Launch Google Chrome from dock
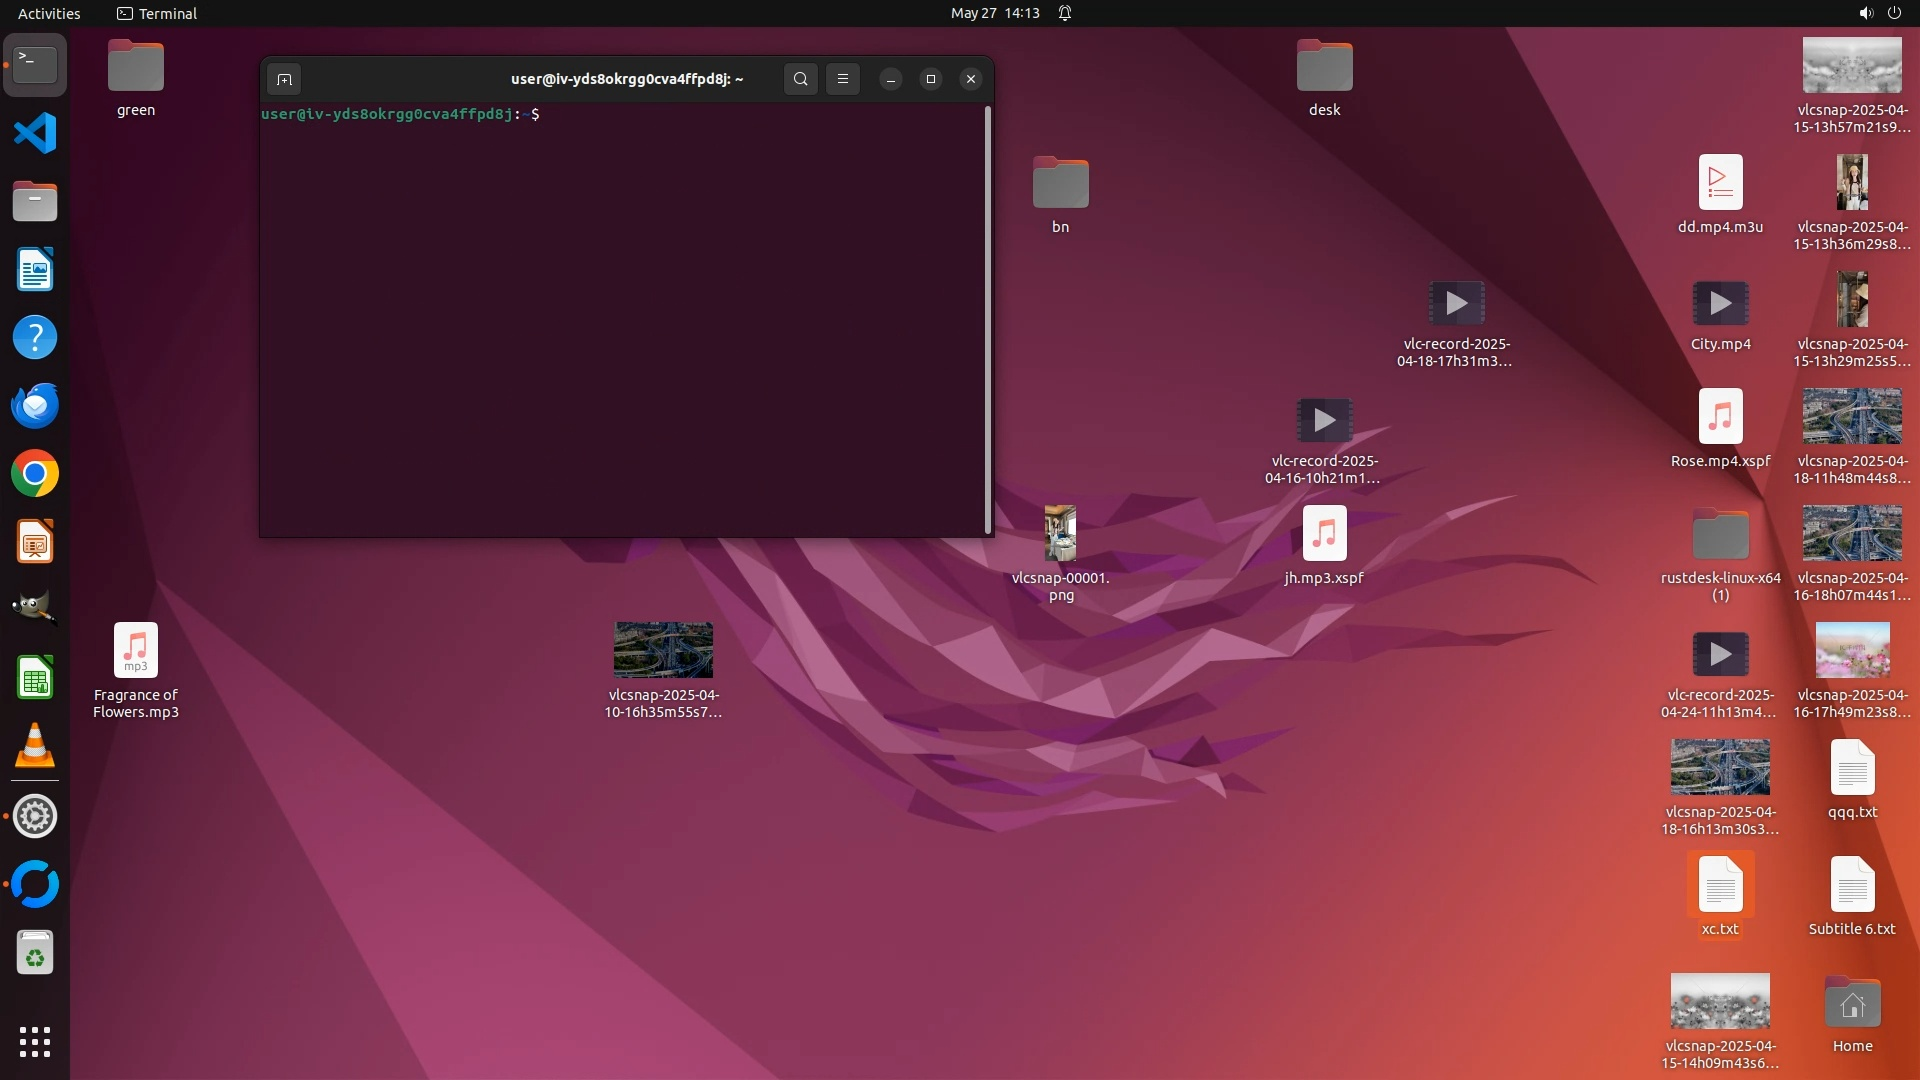 [35, 474]
